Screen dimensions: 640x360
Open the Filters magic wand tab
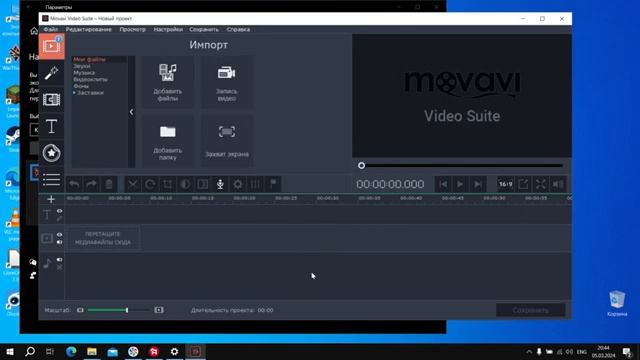[x=51, y=73]
